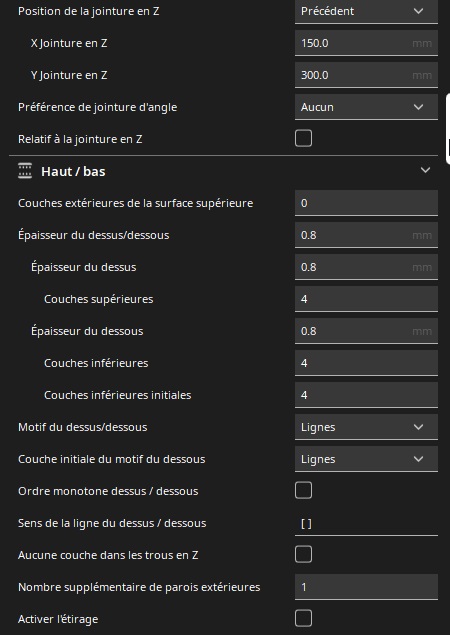Screen dimensions: 450x635
Task: Select the Couches inférieures initiales field
Action: pos(366,395)
